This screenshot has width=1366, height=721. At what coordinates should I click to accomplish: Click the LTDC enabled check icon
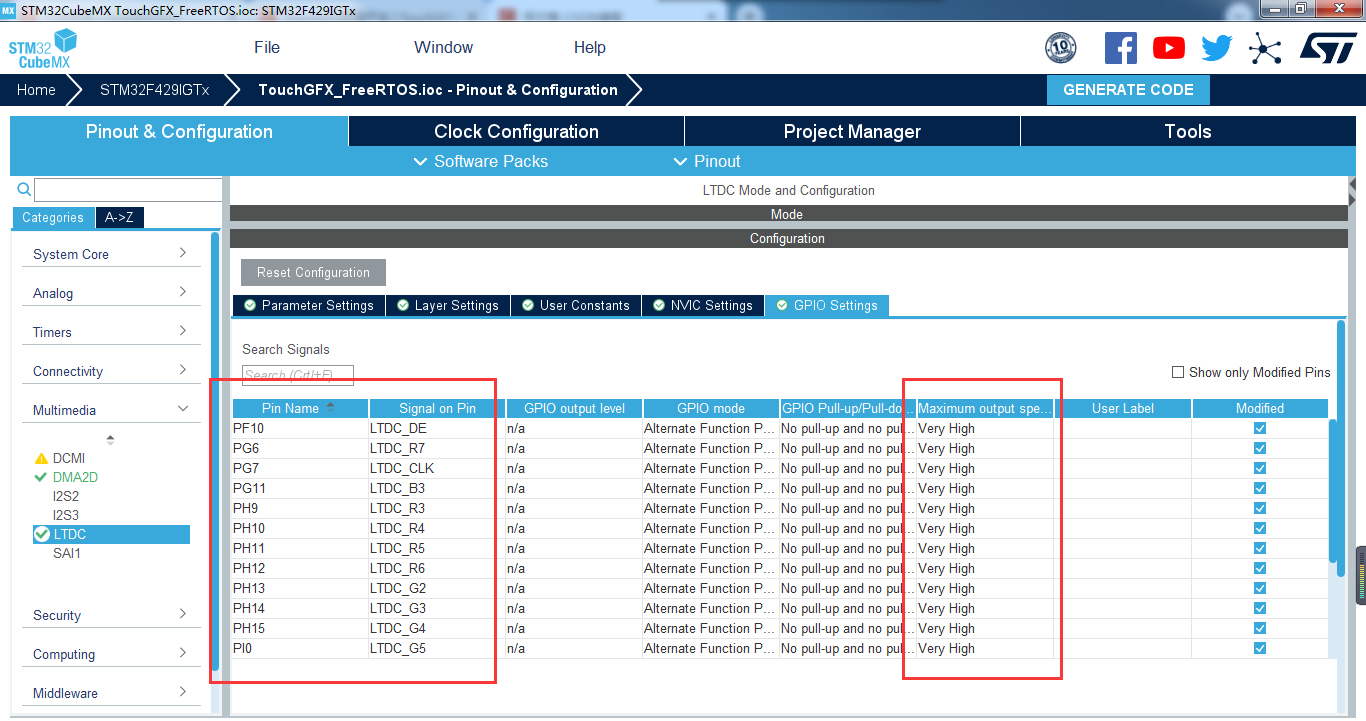click(x=42, y=534)
